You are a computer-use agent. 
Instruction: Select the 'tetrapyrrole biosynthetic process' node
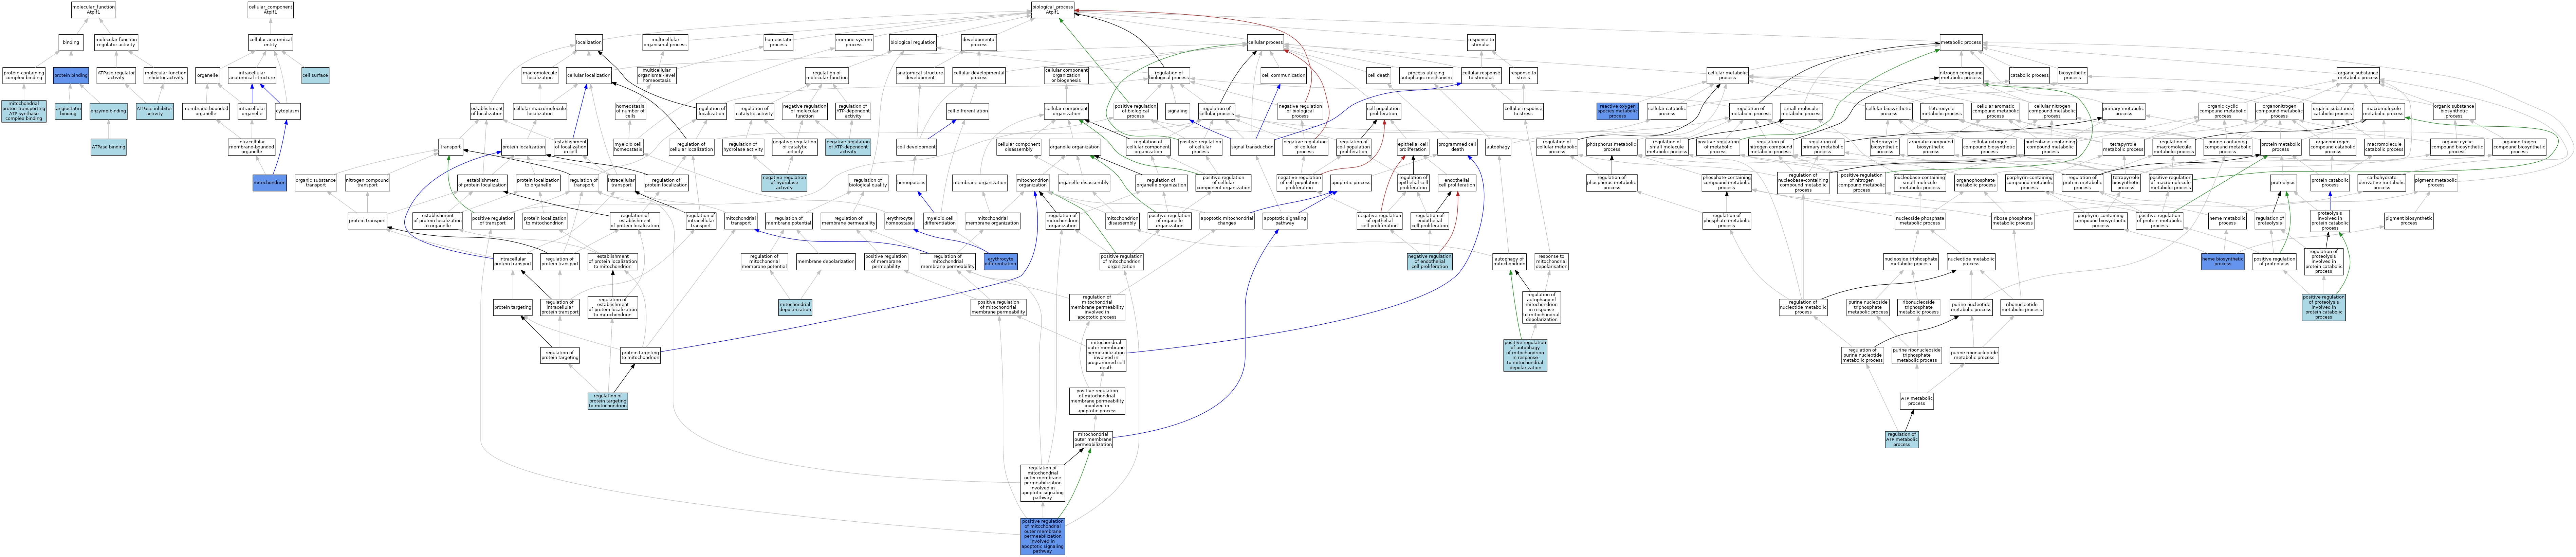point(2126,183)
